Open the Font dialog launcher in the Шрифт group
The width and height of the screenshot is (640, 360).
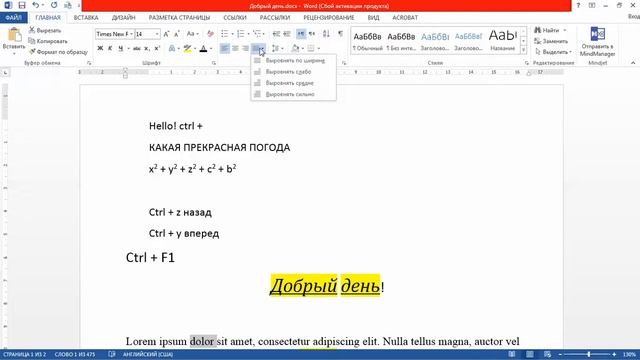point(213,63)
